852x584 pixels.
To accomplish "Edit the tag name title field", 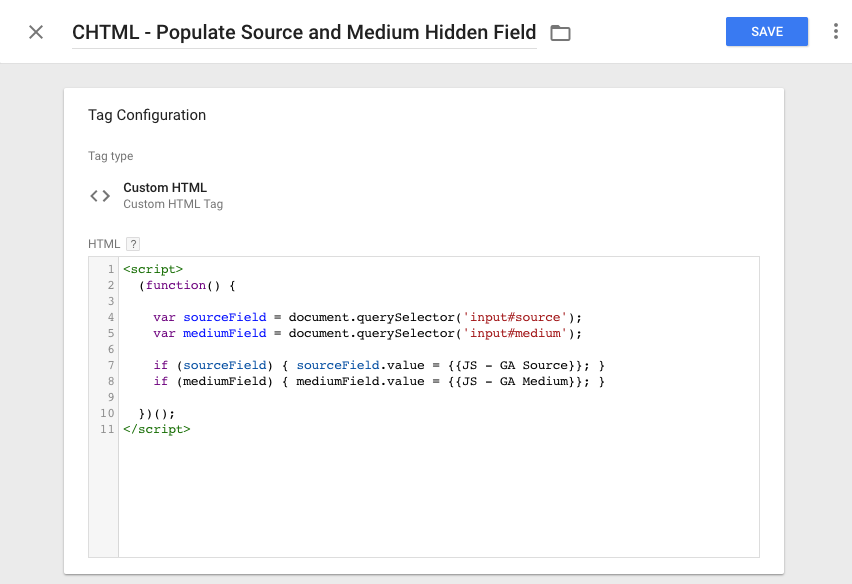I will pos(304,33).
